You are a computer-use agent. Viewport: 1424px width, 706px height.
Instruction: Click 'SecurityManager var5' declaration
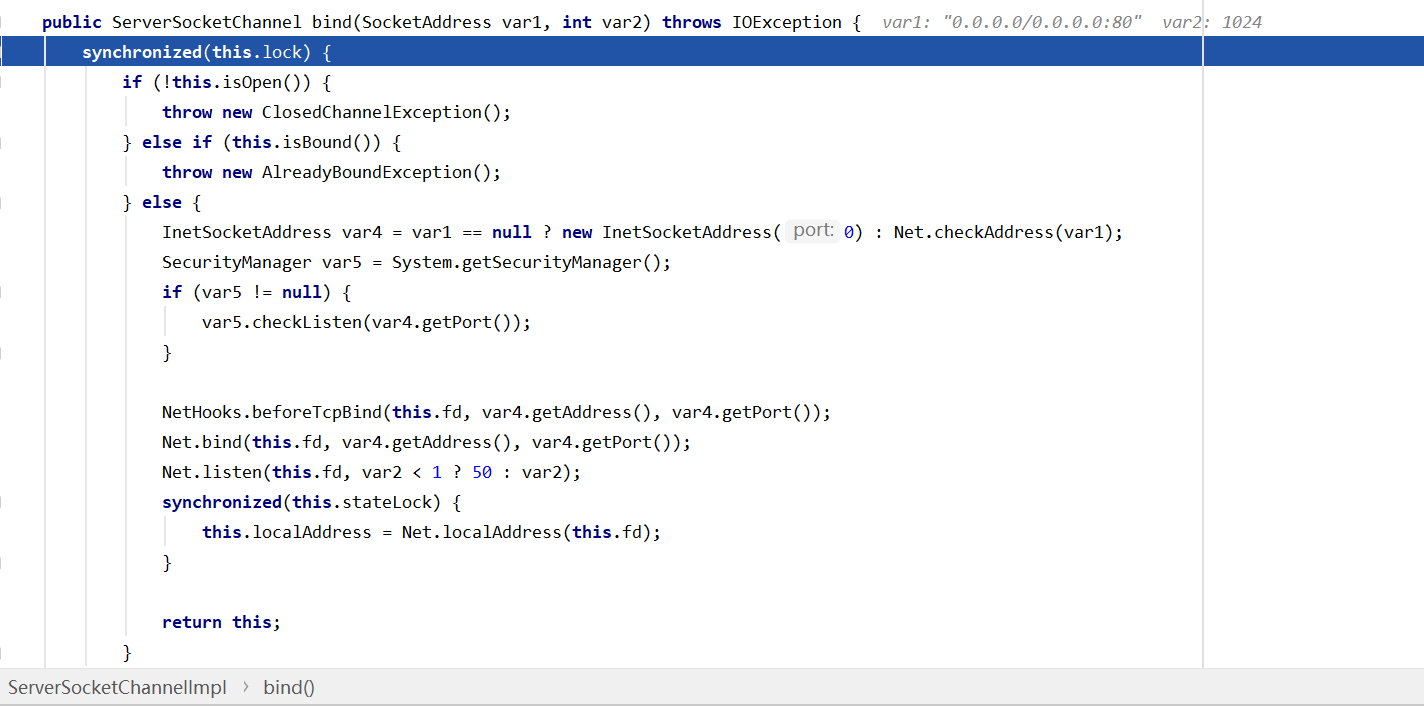click(262, 262)
